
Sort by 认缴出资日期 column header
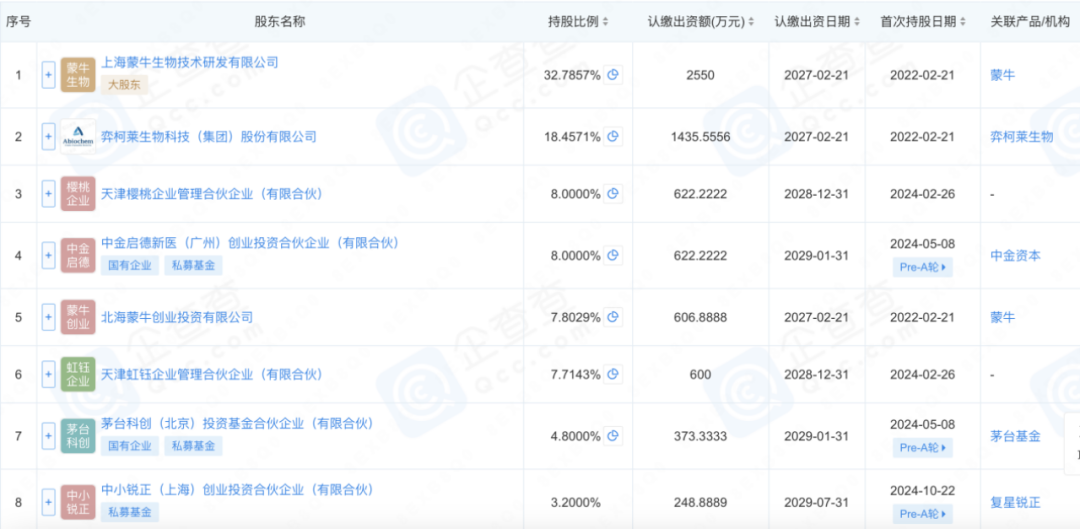(817, 21)
